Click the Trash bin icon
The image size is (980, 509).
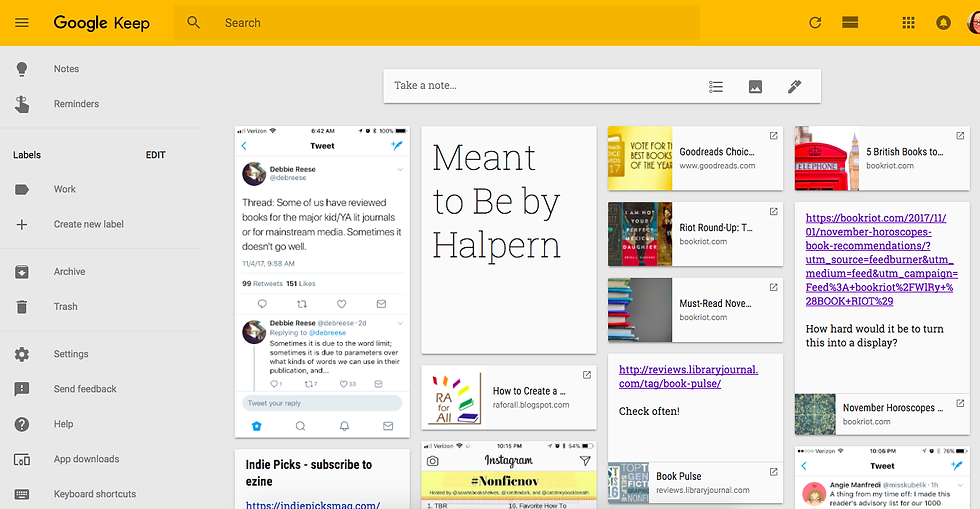pos(22,307)
